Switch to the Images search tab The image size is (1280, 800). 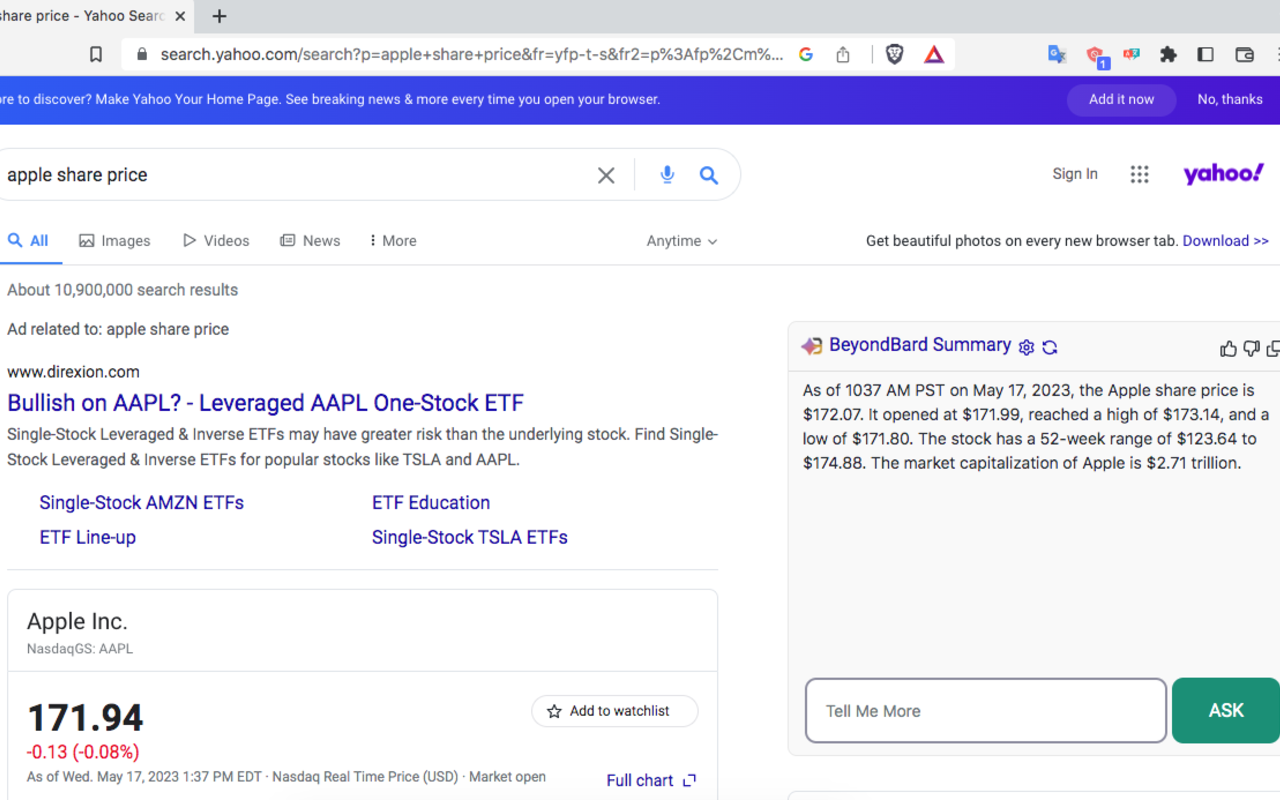(114, 240)
